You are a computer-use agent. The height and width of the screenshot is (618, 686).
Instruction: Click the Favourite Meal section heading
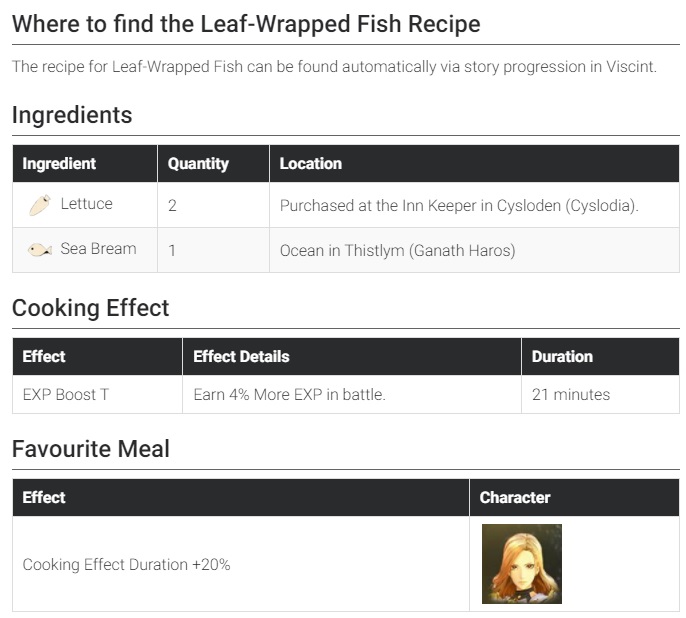click(91, 449)
